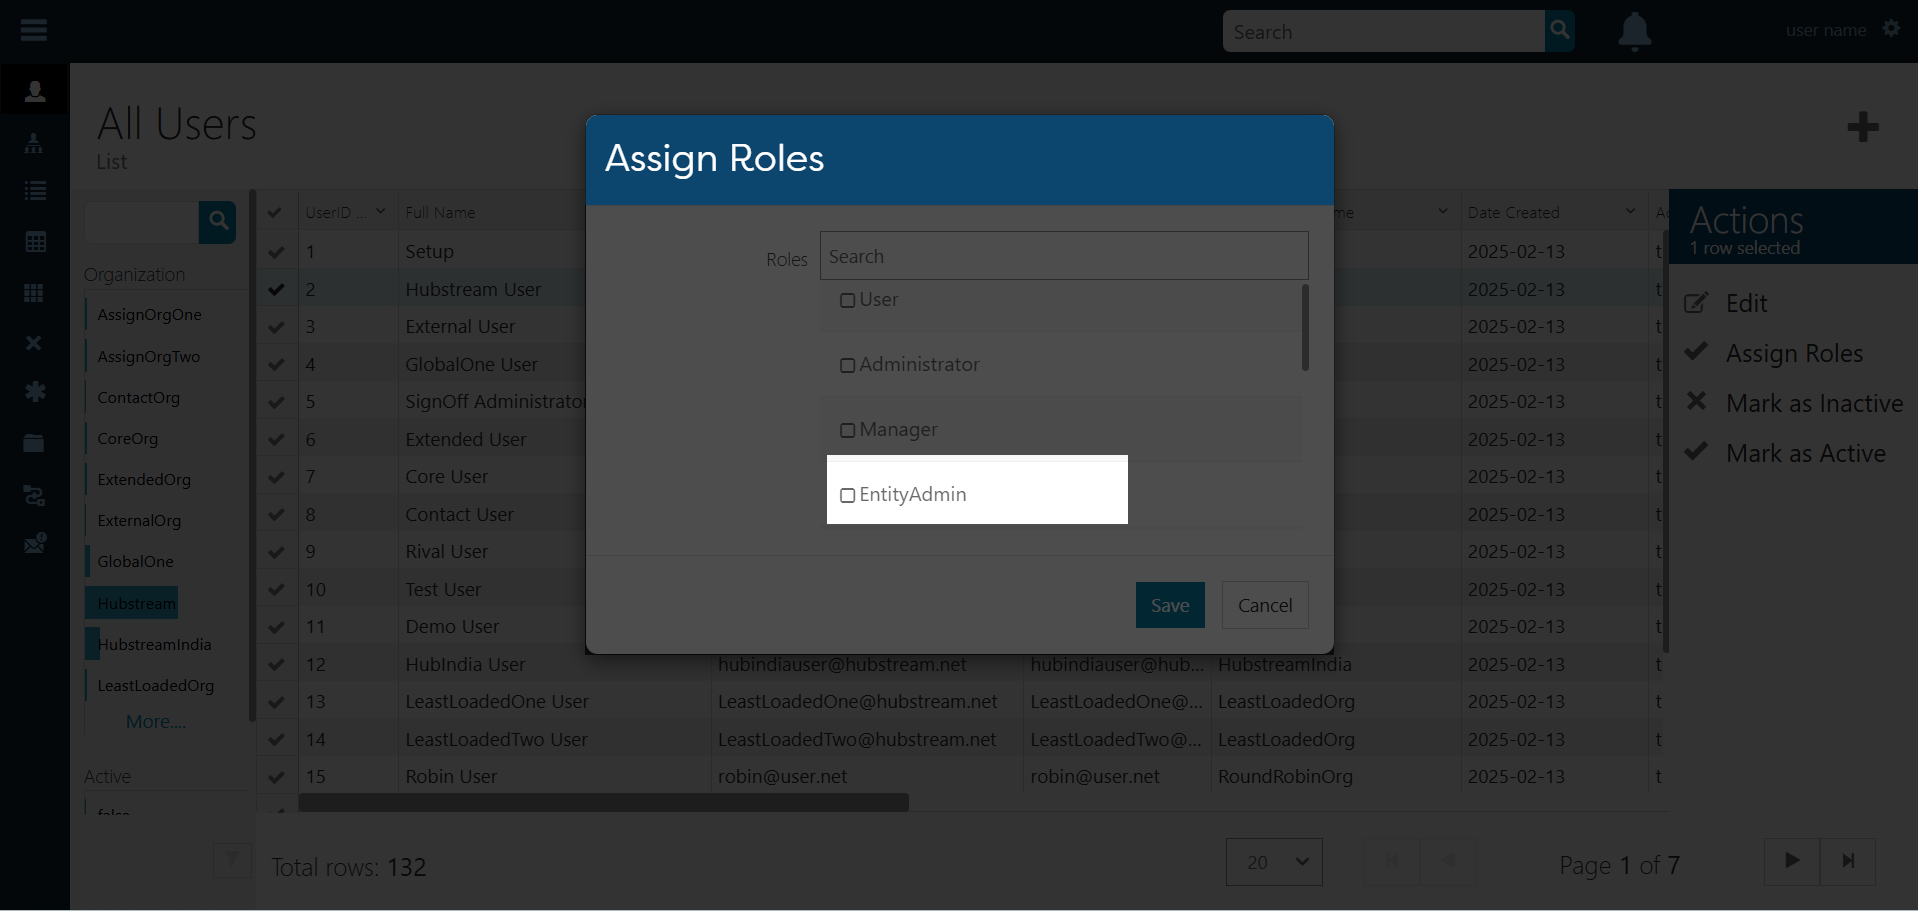Save the assigned roles

pos(1169,605)
